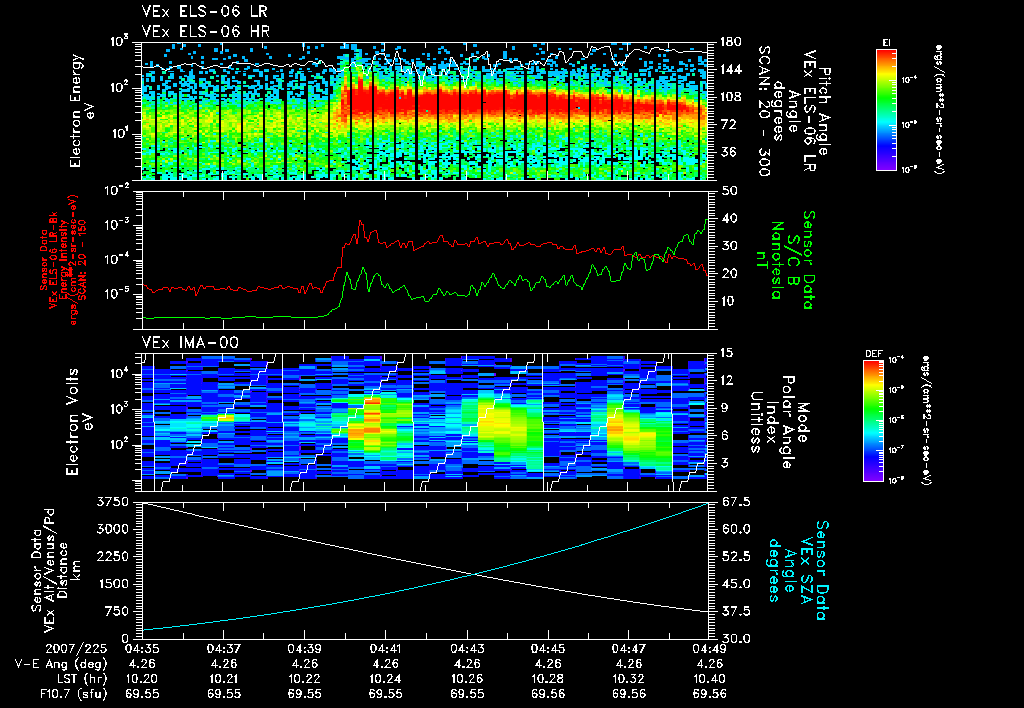Click the '180' pitch angle tick
The width and height of the screenshot is (1024, 708).
[729, 42]
